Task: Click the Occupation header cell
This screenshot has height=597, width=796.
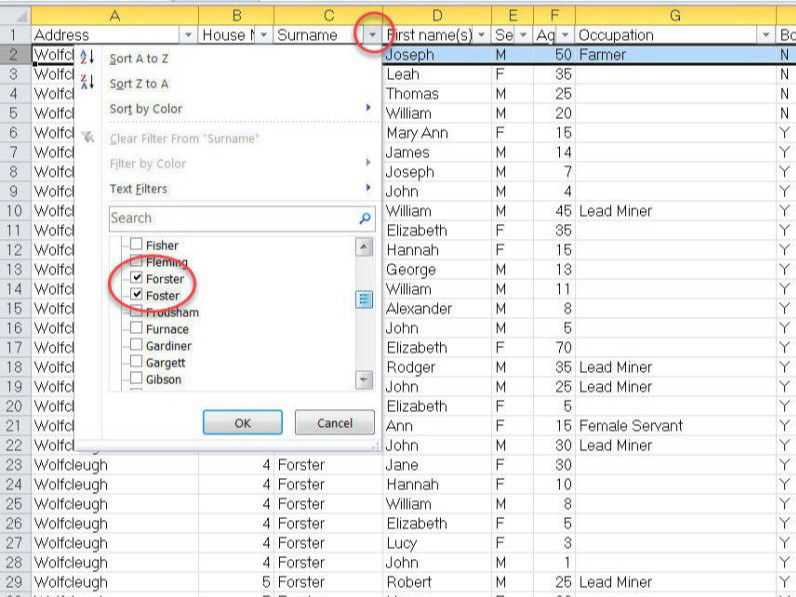Action: (x=676, y=35)
